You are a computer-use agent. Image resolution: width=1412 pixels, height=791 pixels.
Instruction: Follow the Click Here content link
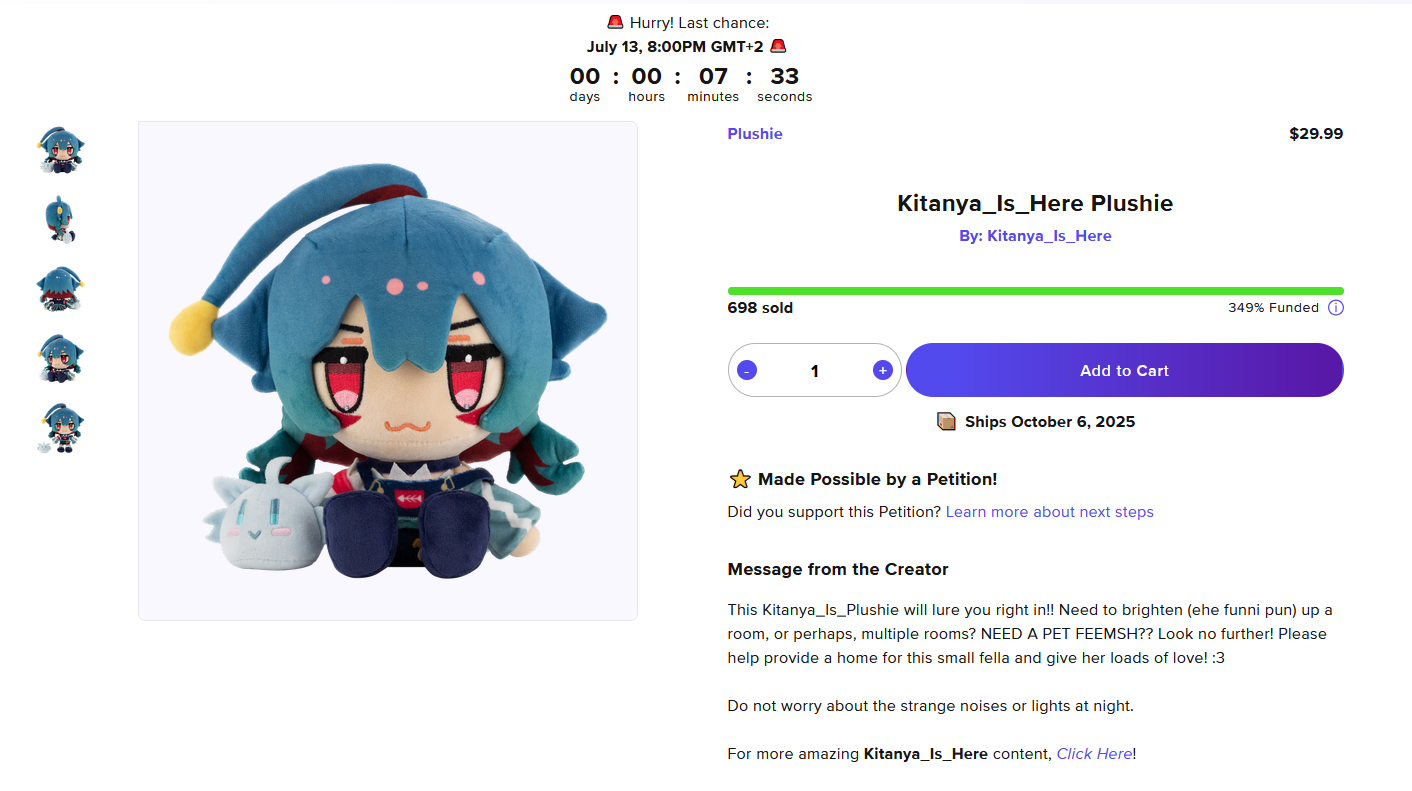point(1094,754)
